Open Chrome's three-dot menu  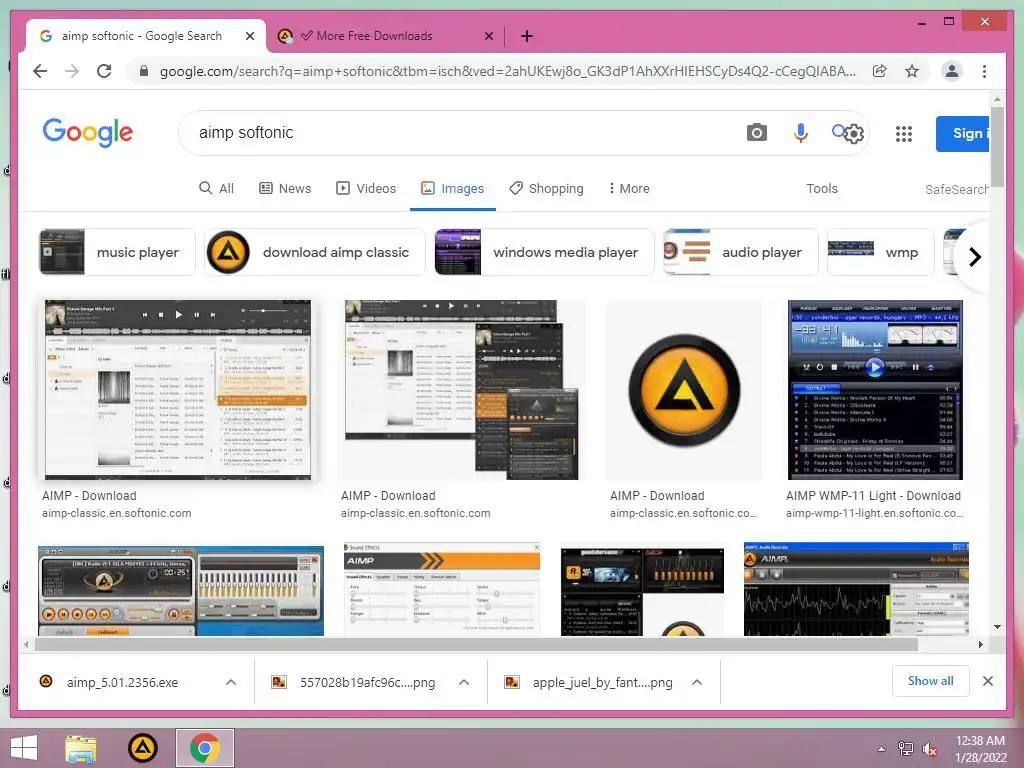point(984,71)
